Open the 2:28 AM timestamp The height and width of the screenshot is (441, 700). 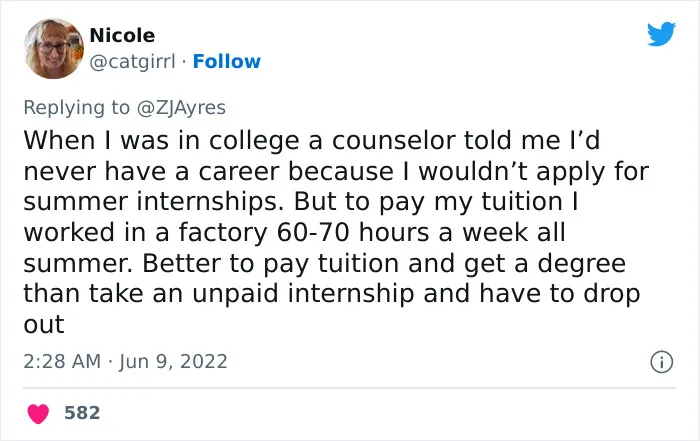(62, 362)
